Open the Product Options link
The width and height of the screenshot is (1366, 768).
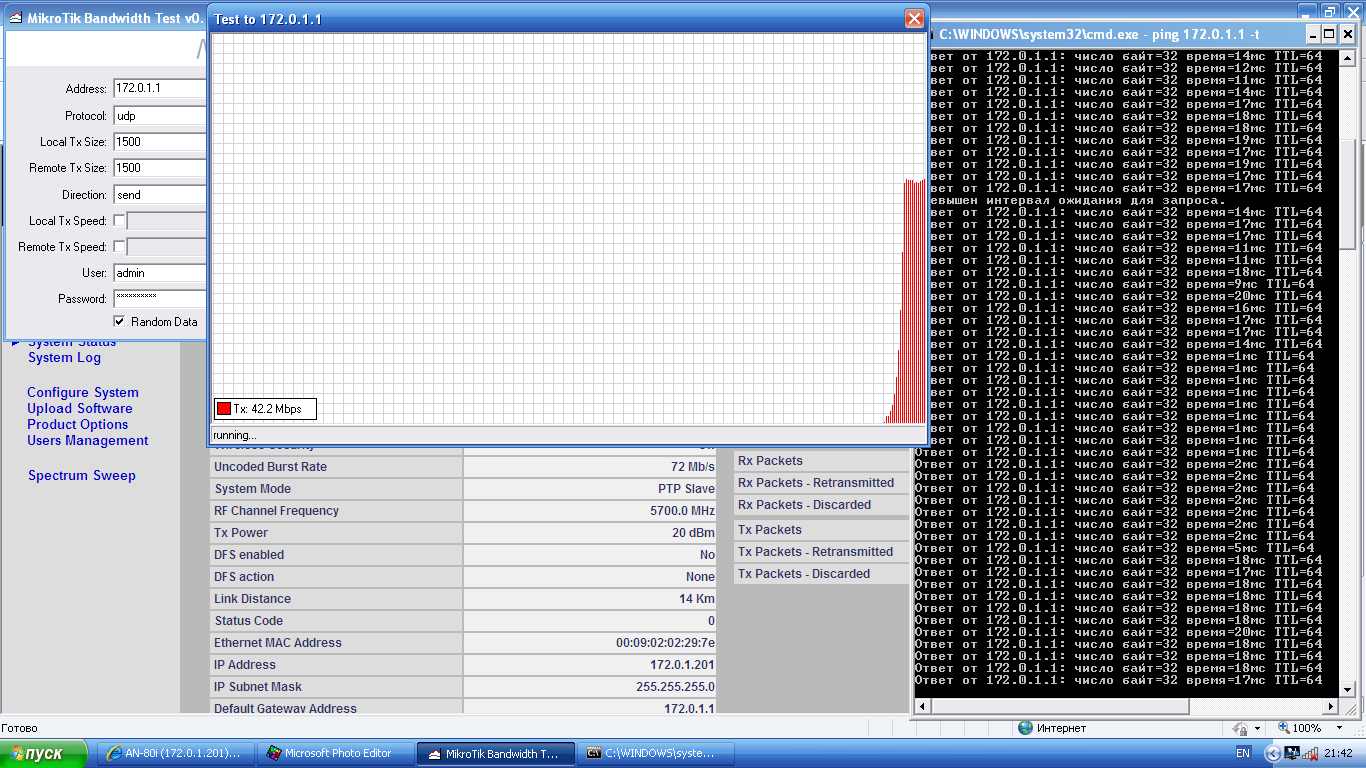(x=78, y=425)
